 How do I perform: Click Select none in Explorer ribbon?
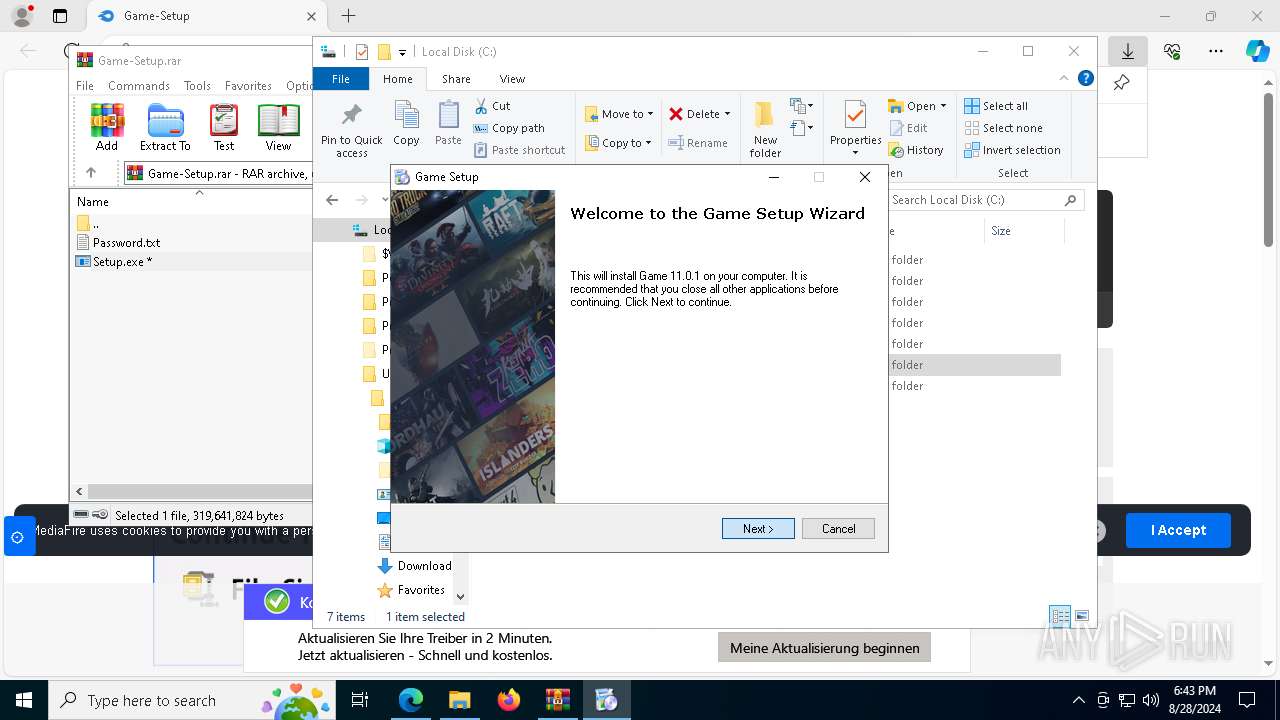tap(1003, 128)
